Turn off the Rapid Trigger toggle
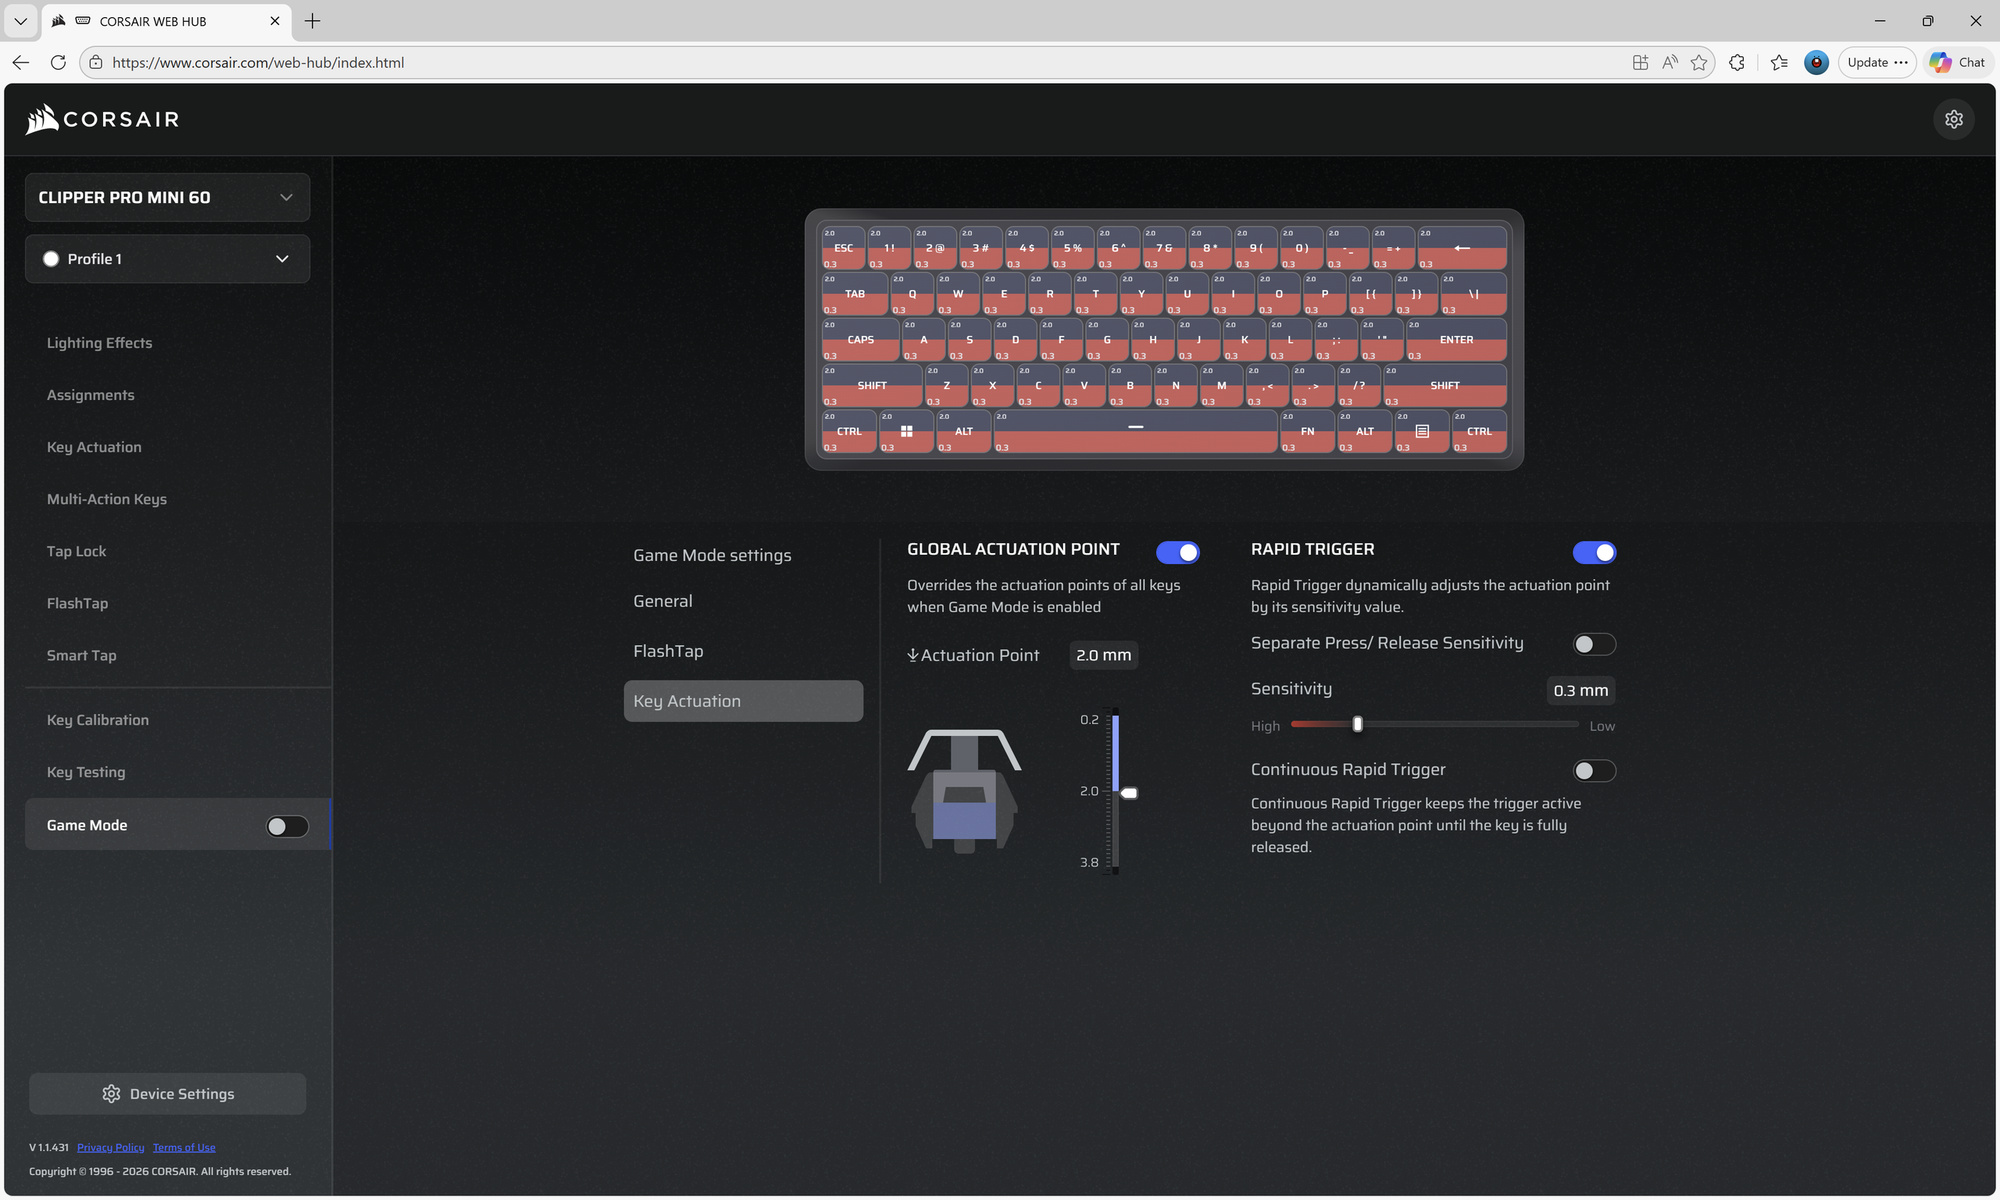This screenshot has width=2000, height=1200. pyautogui.click(x=1594, y=552)
